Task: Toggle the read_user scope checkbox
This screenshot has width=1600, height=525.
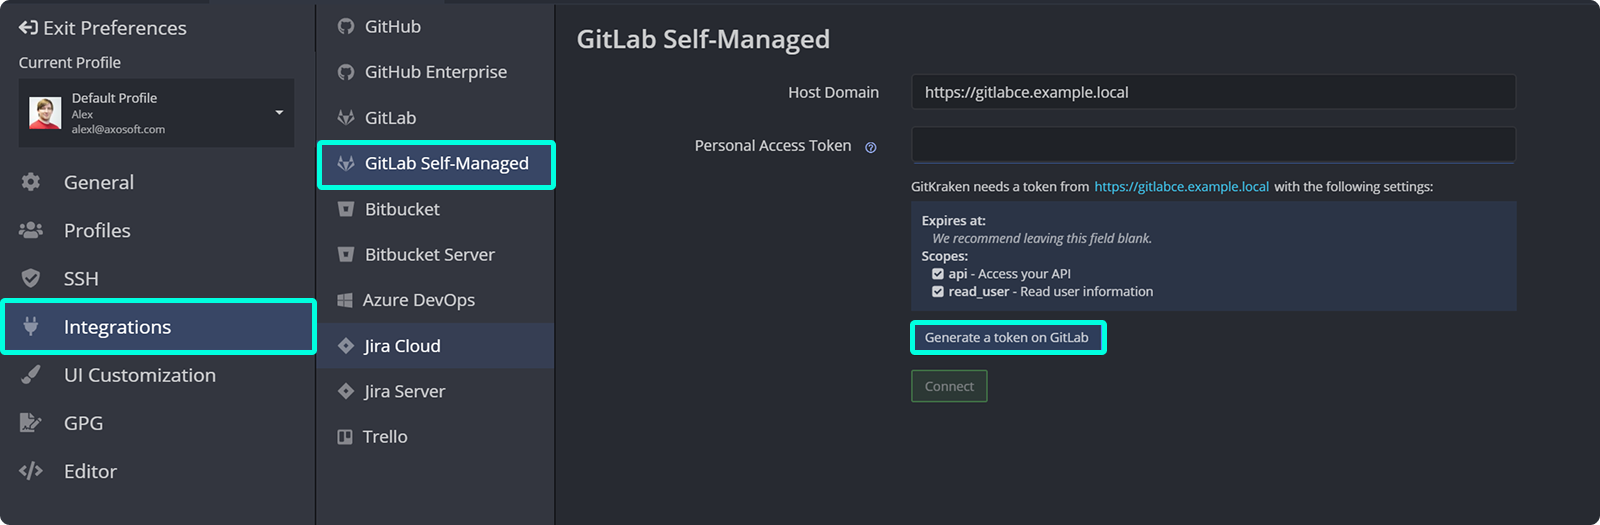Action: click(938, 292)
